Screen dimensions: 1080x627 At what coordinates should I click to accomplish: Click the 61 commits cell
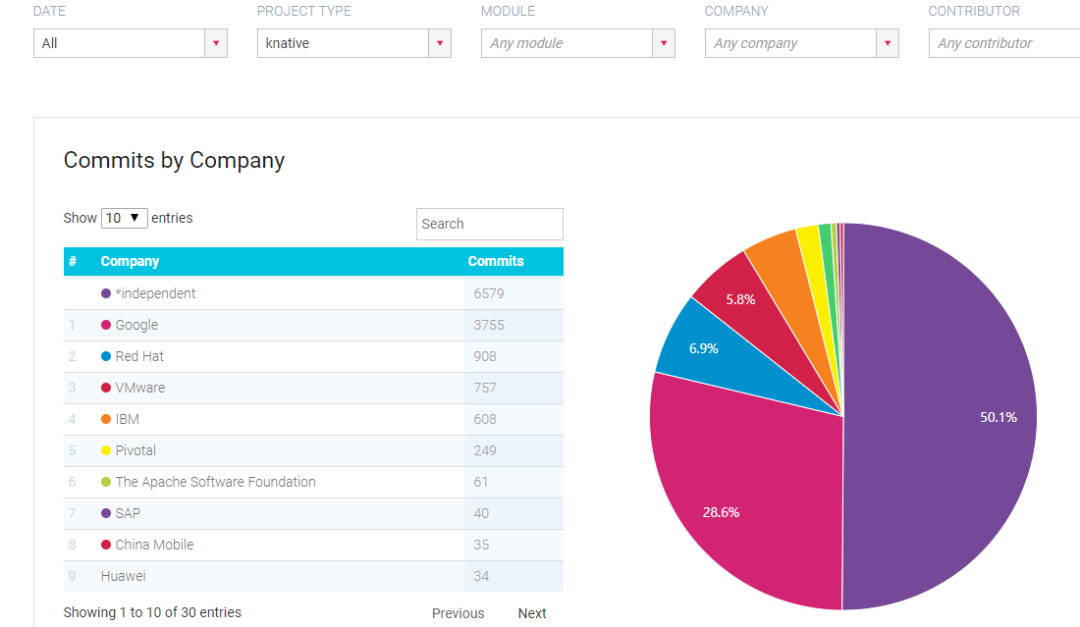point(514,482)
